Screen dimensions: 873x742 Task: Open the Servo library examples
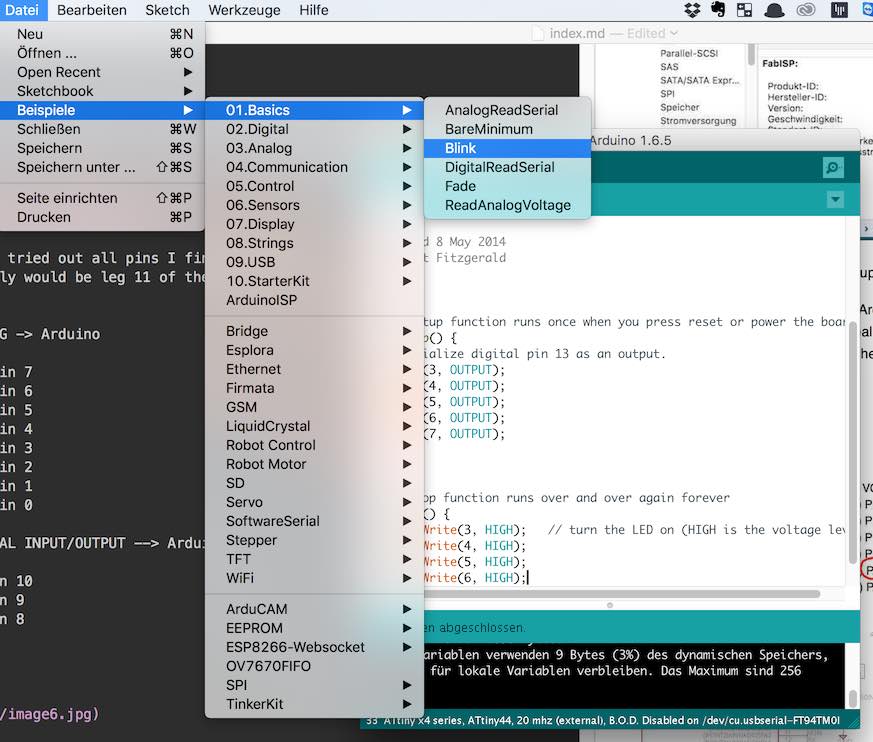(315, 501)
